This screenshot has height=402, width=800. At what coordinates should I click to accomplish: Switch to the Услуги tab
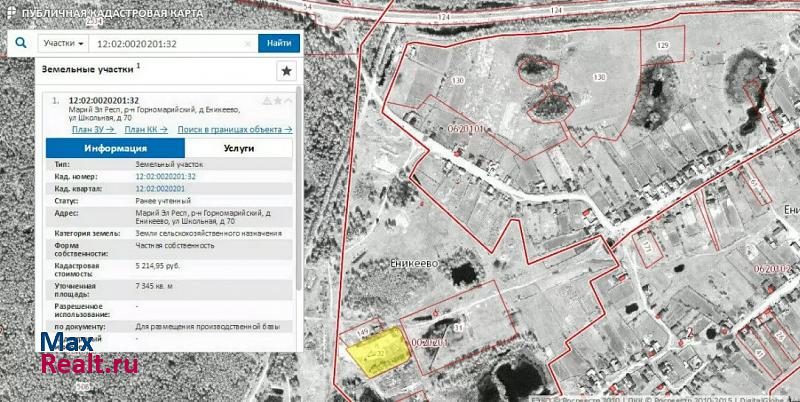coord(239,147)
